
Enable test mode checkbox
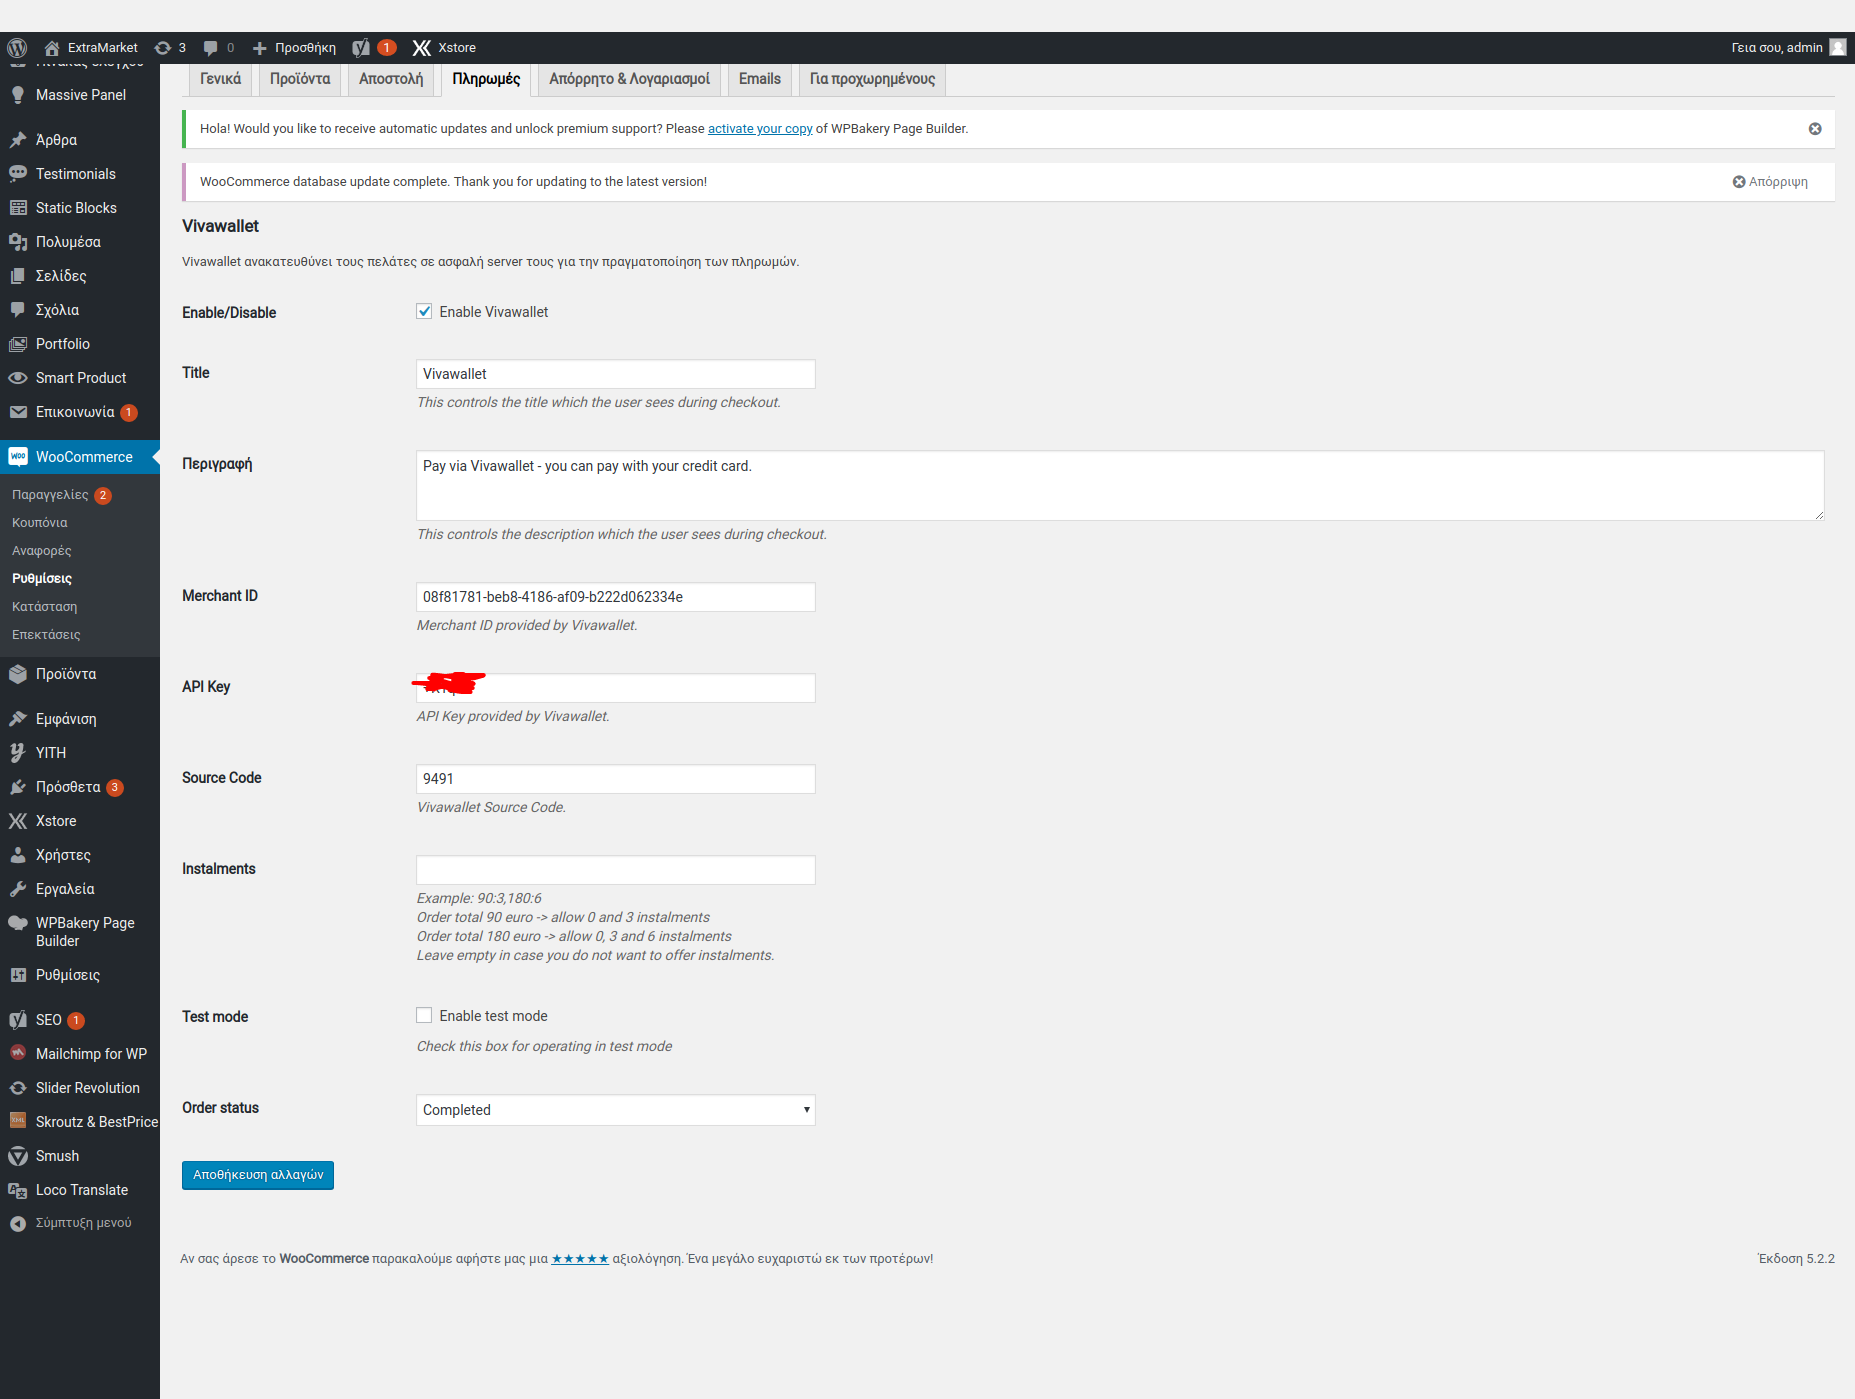point(424,1015)
